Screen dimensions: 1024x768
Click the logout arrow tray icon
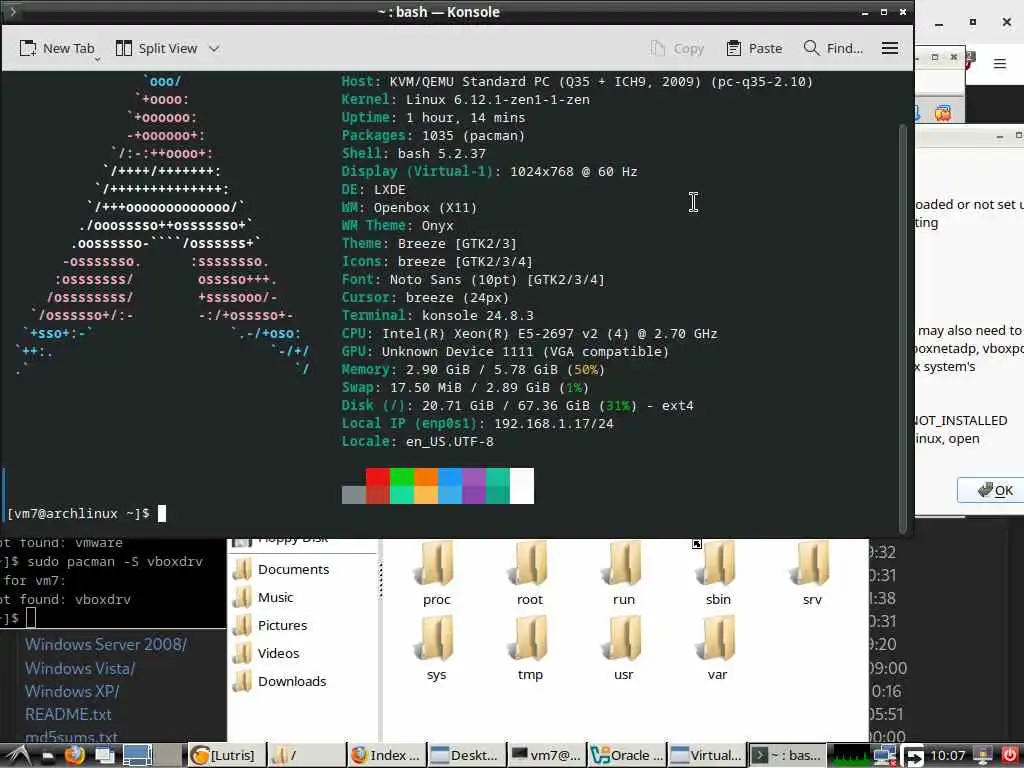pyautogui.click(x=912, y=756)
